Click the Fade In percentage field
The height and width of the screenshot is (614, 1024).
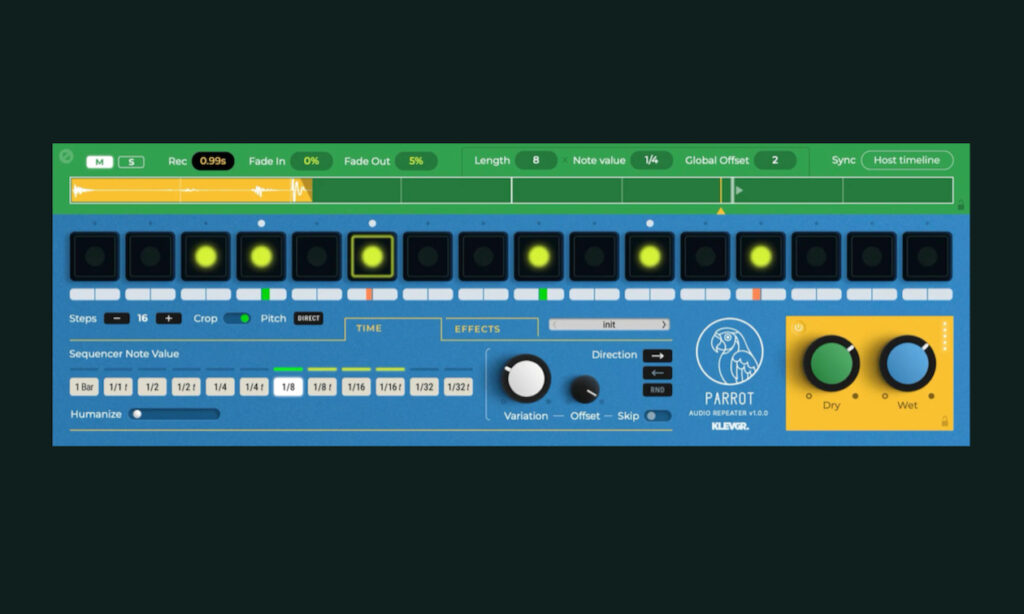coord(311,161)
